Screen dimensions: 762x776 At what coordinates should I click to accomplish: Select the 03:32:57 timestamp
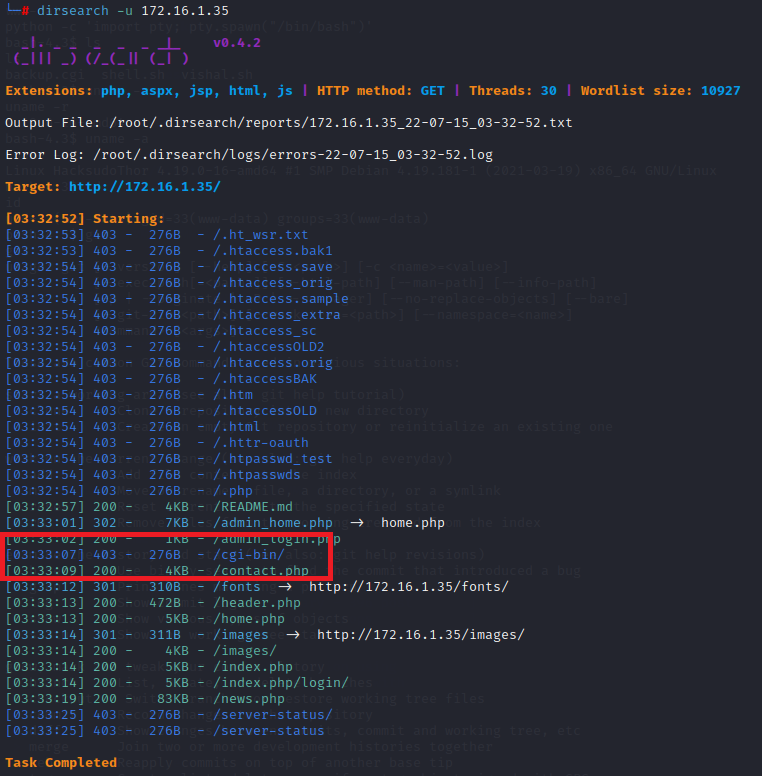tap(45, 507)
